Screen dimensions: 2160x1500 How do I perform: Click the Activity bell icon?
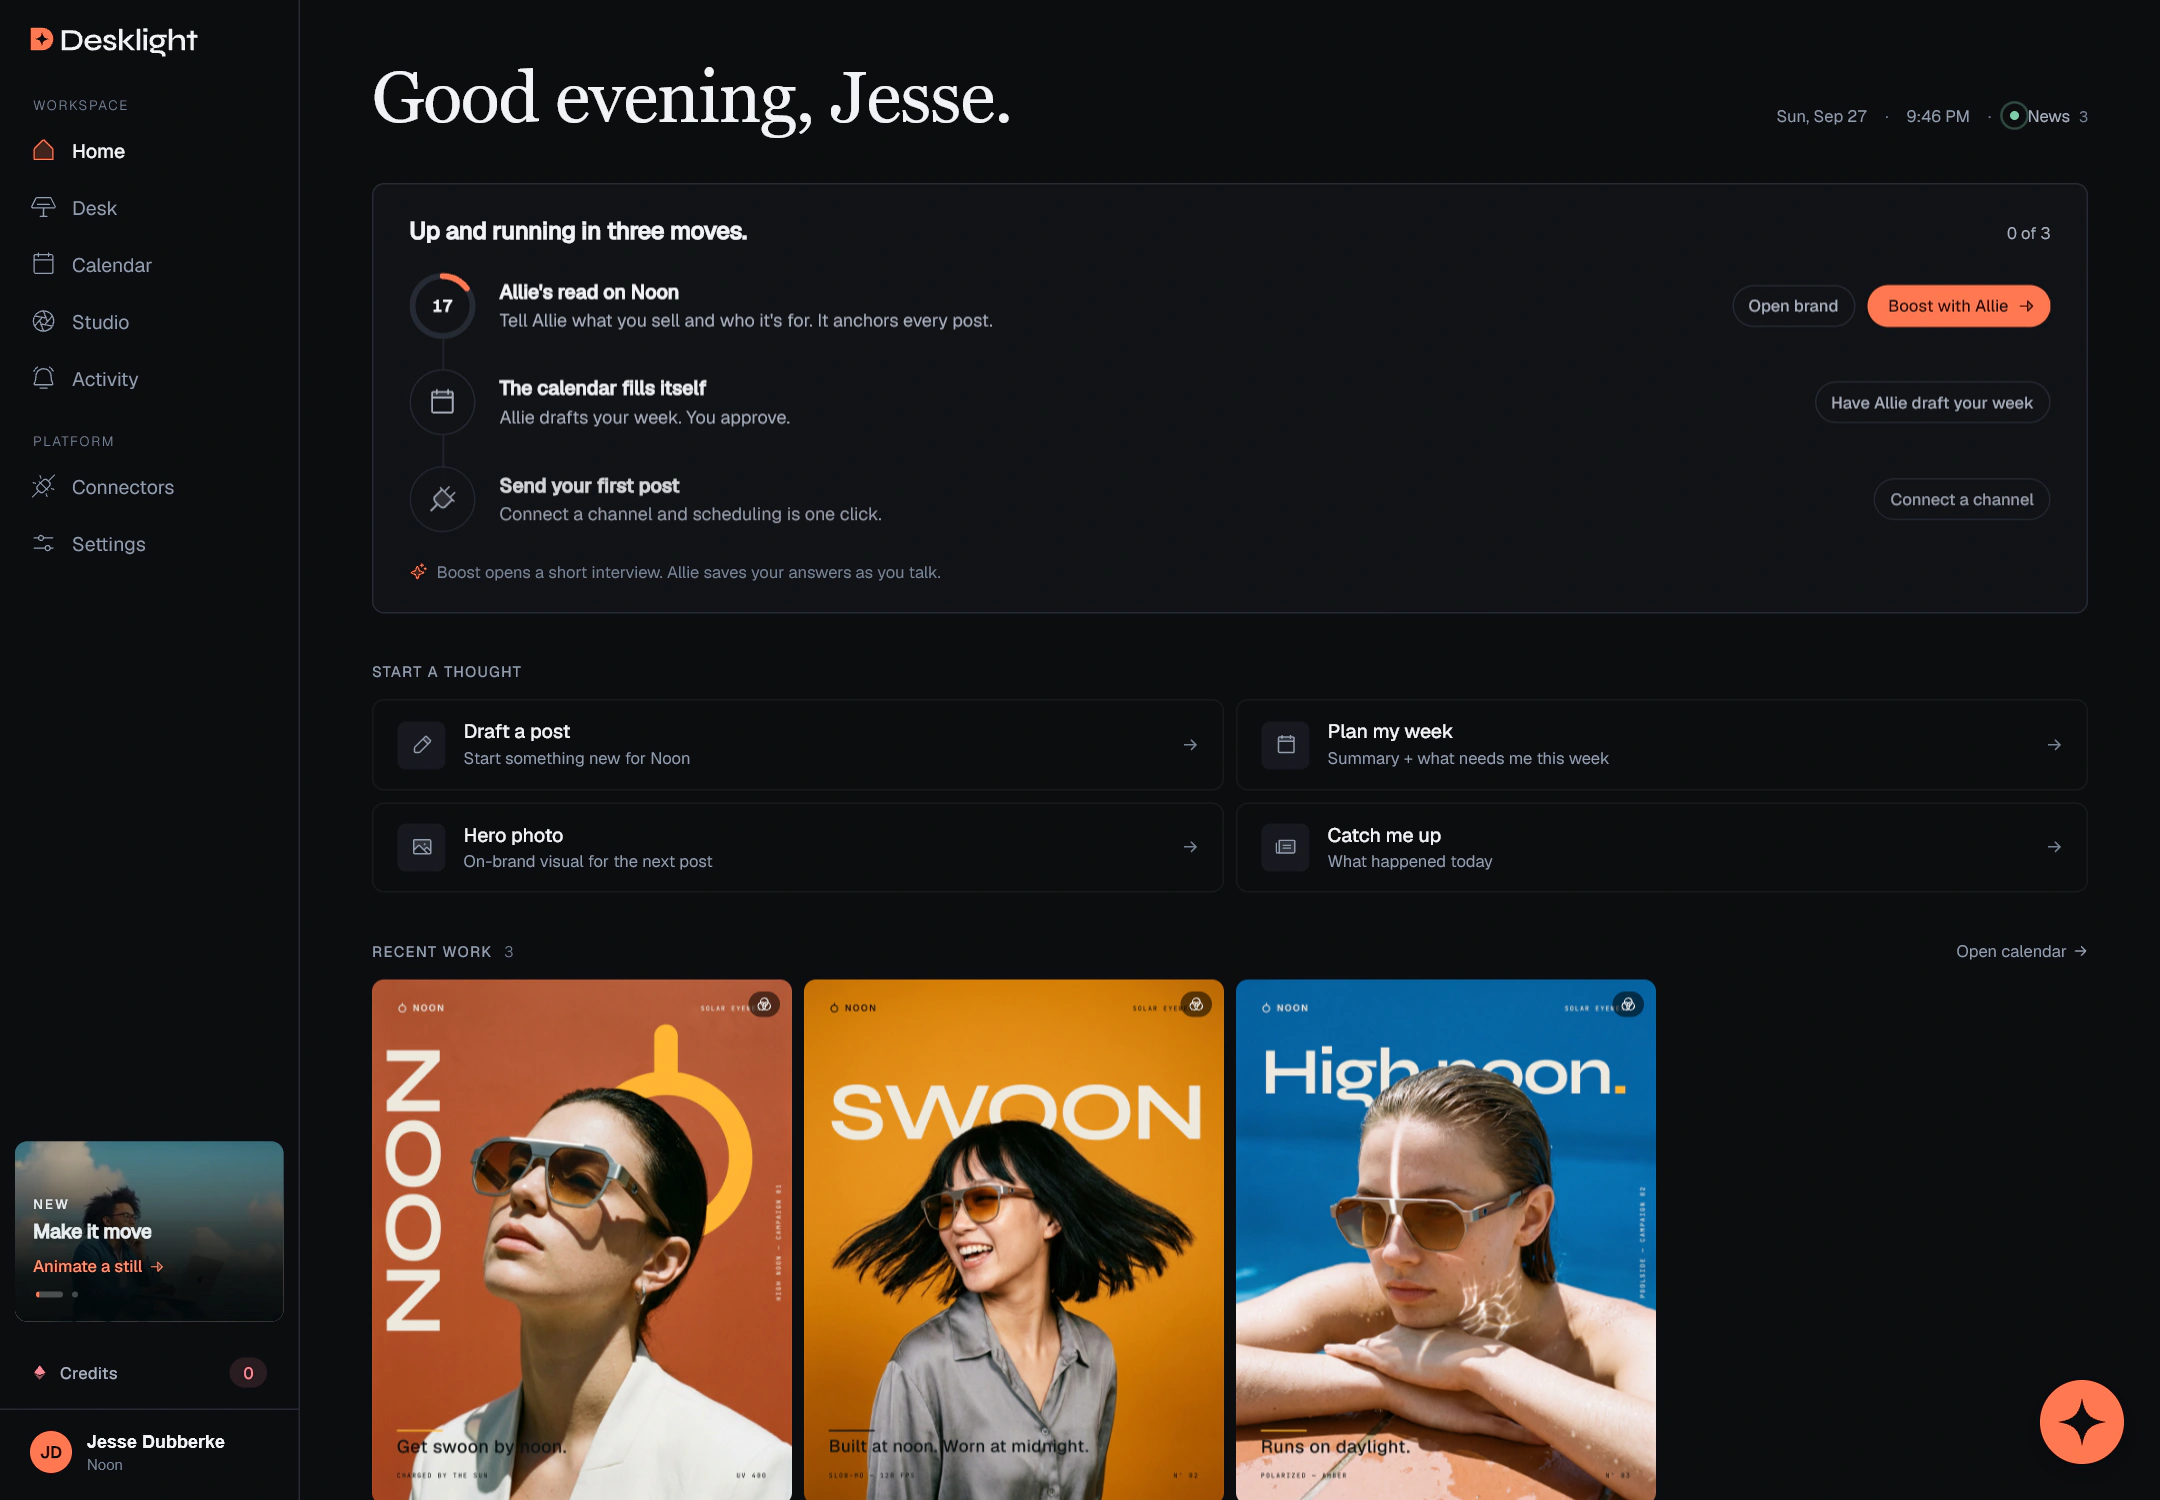coord(43,378)
